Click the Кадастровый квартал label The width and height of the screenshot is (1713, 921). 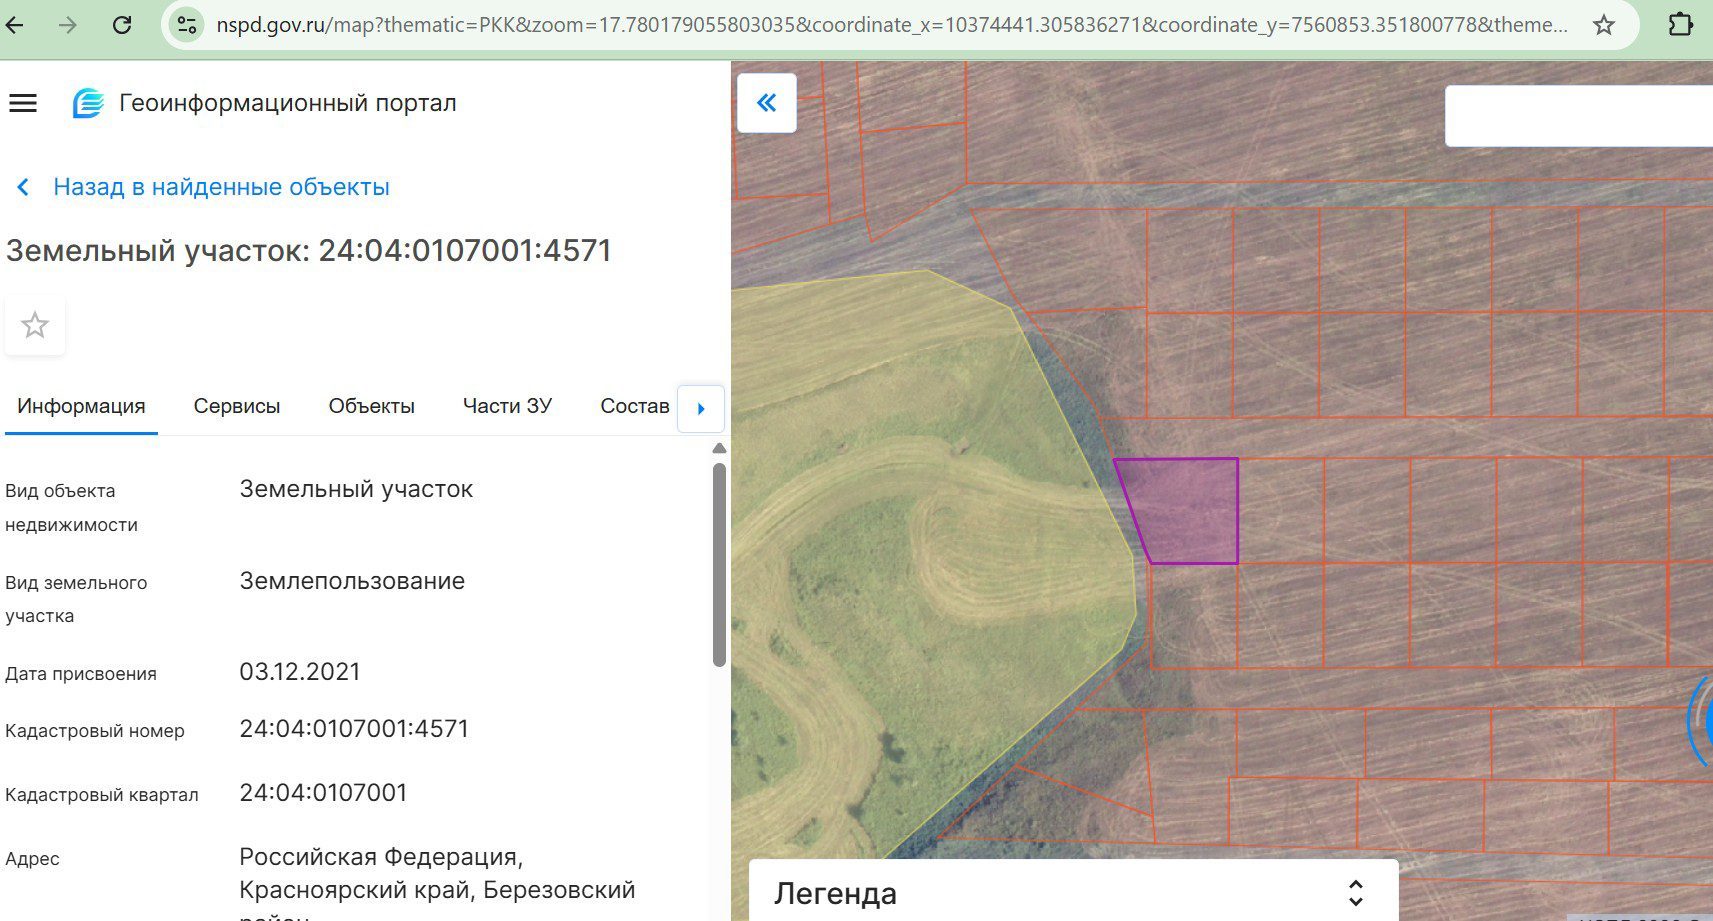coord(102,795)
